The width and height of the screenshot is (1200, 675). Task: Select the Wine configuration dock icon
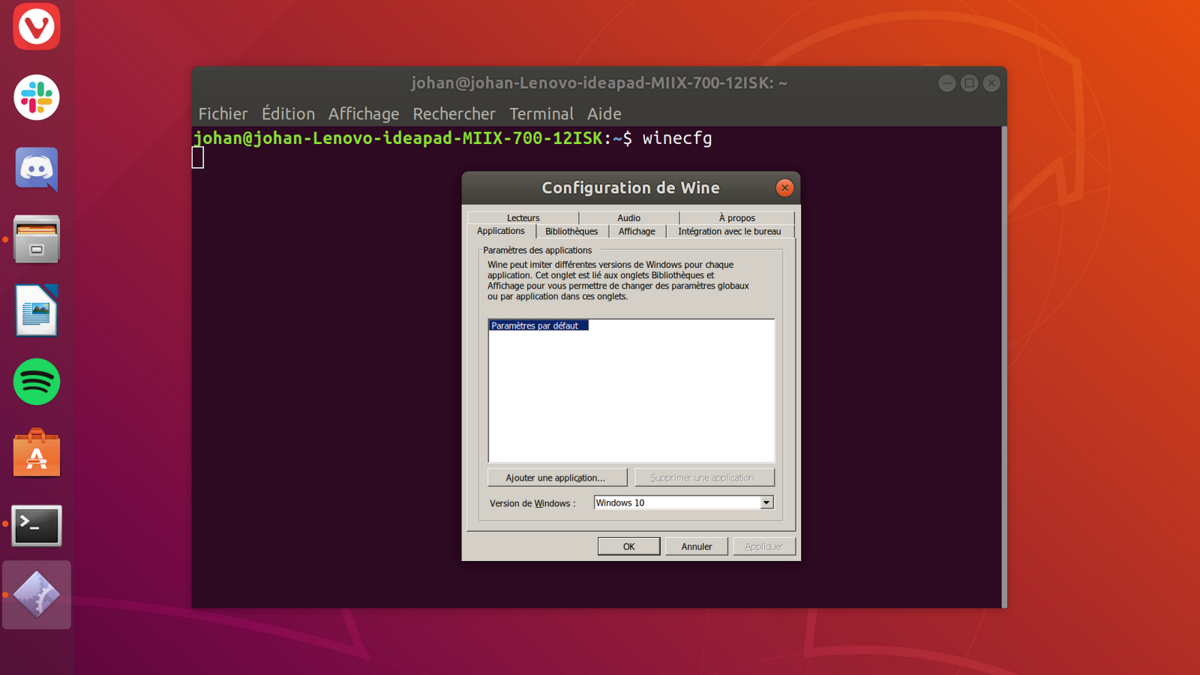click(37, 595)
